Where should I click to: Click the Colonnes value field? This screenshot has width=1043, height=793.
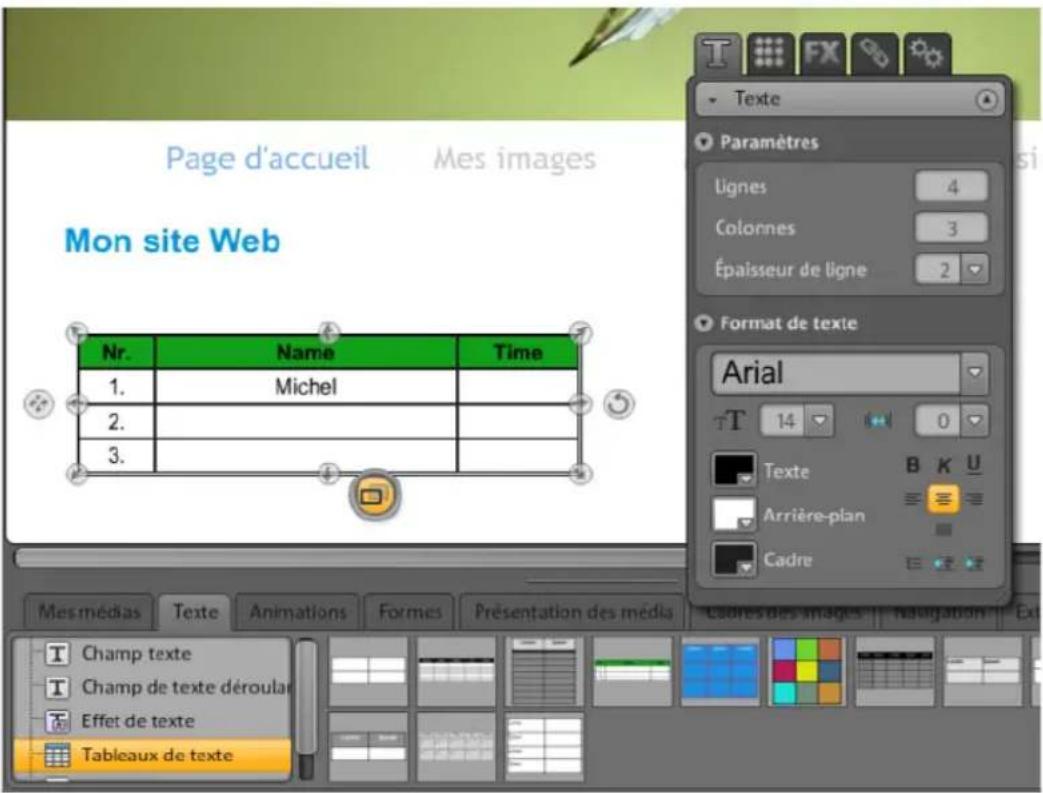(x=951, y=228)
